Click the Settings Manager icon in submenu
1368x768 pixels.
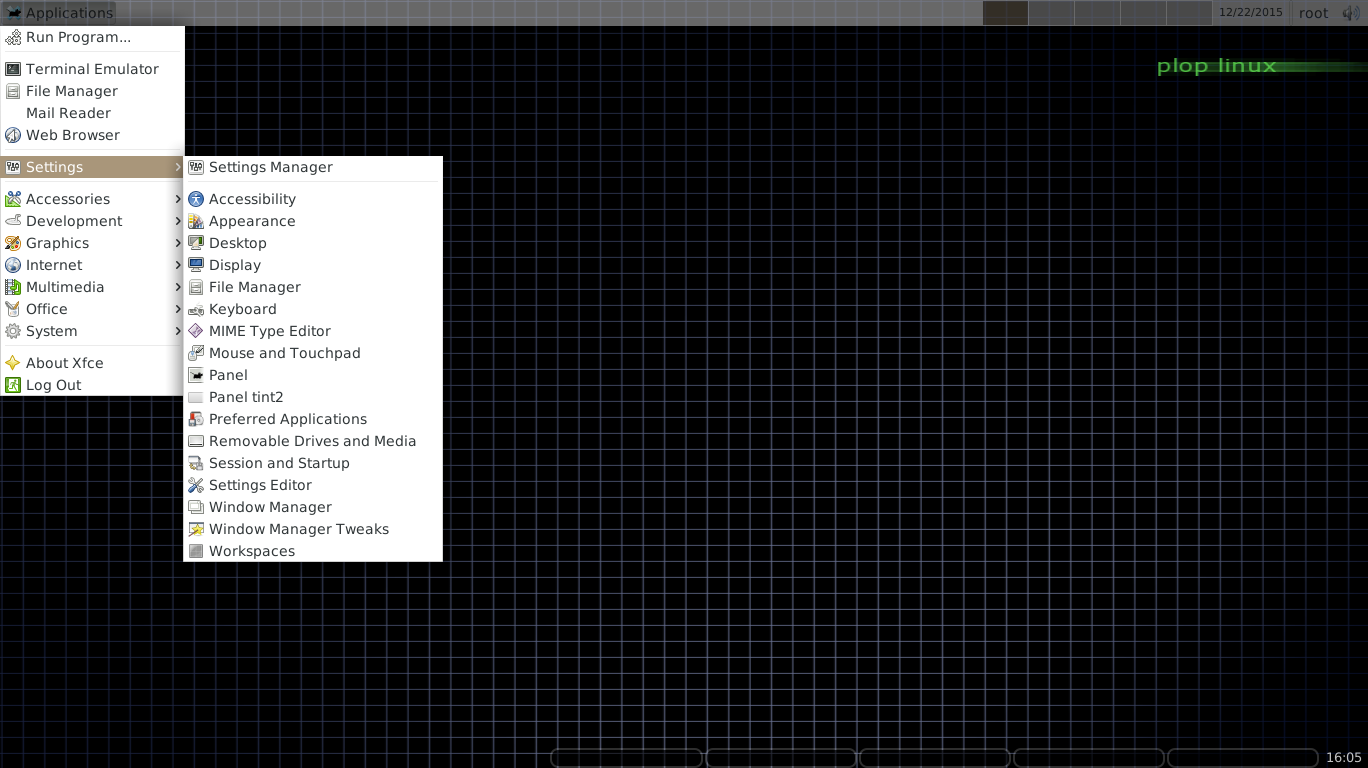point(196,167)
